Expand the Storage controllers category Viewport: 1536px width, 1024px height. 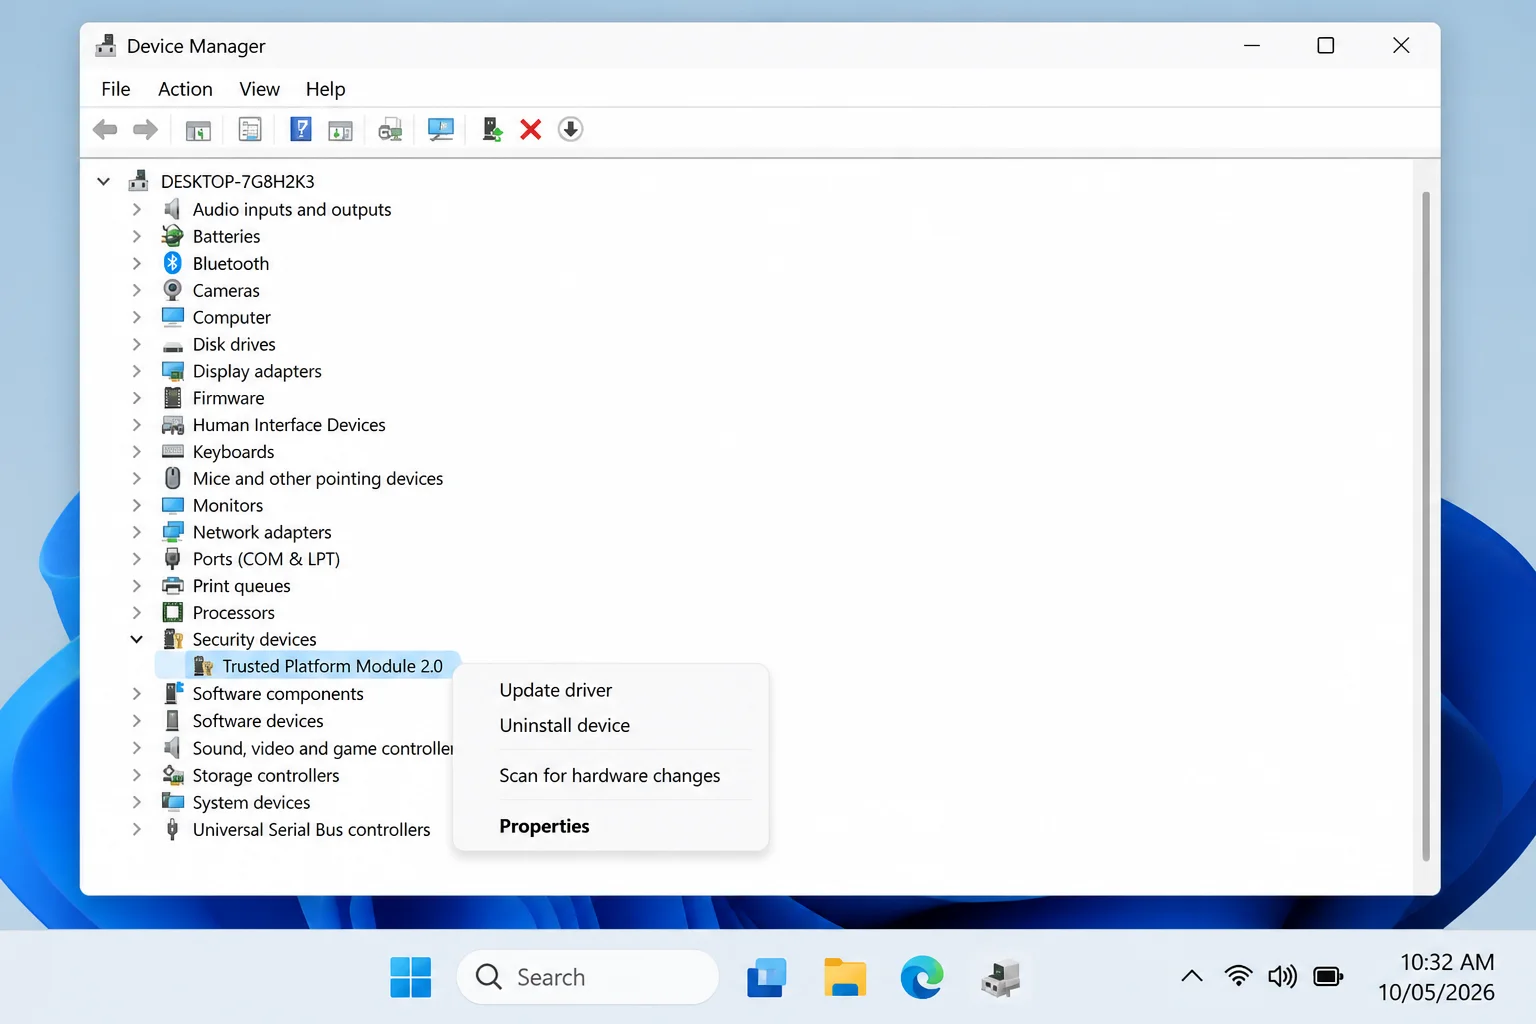(x=137, y=775)
